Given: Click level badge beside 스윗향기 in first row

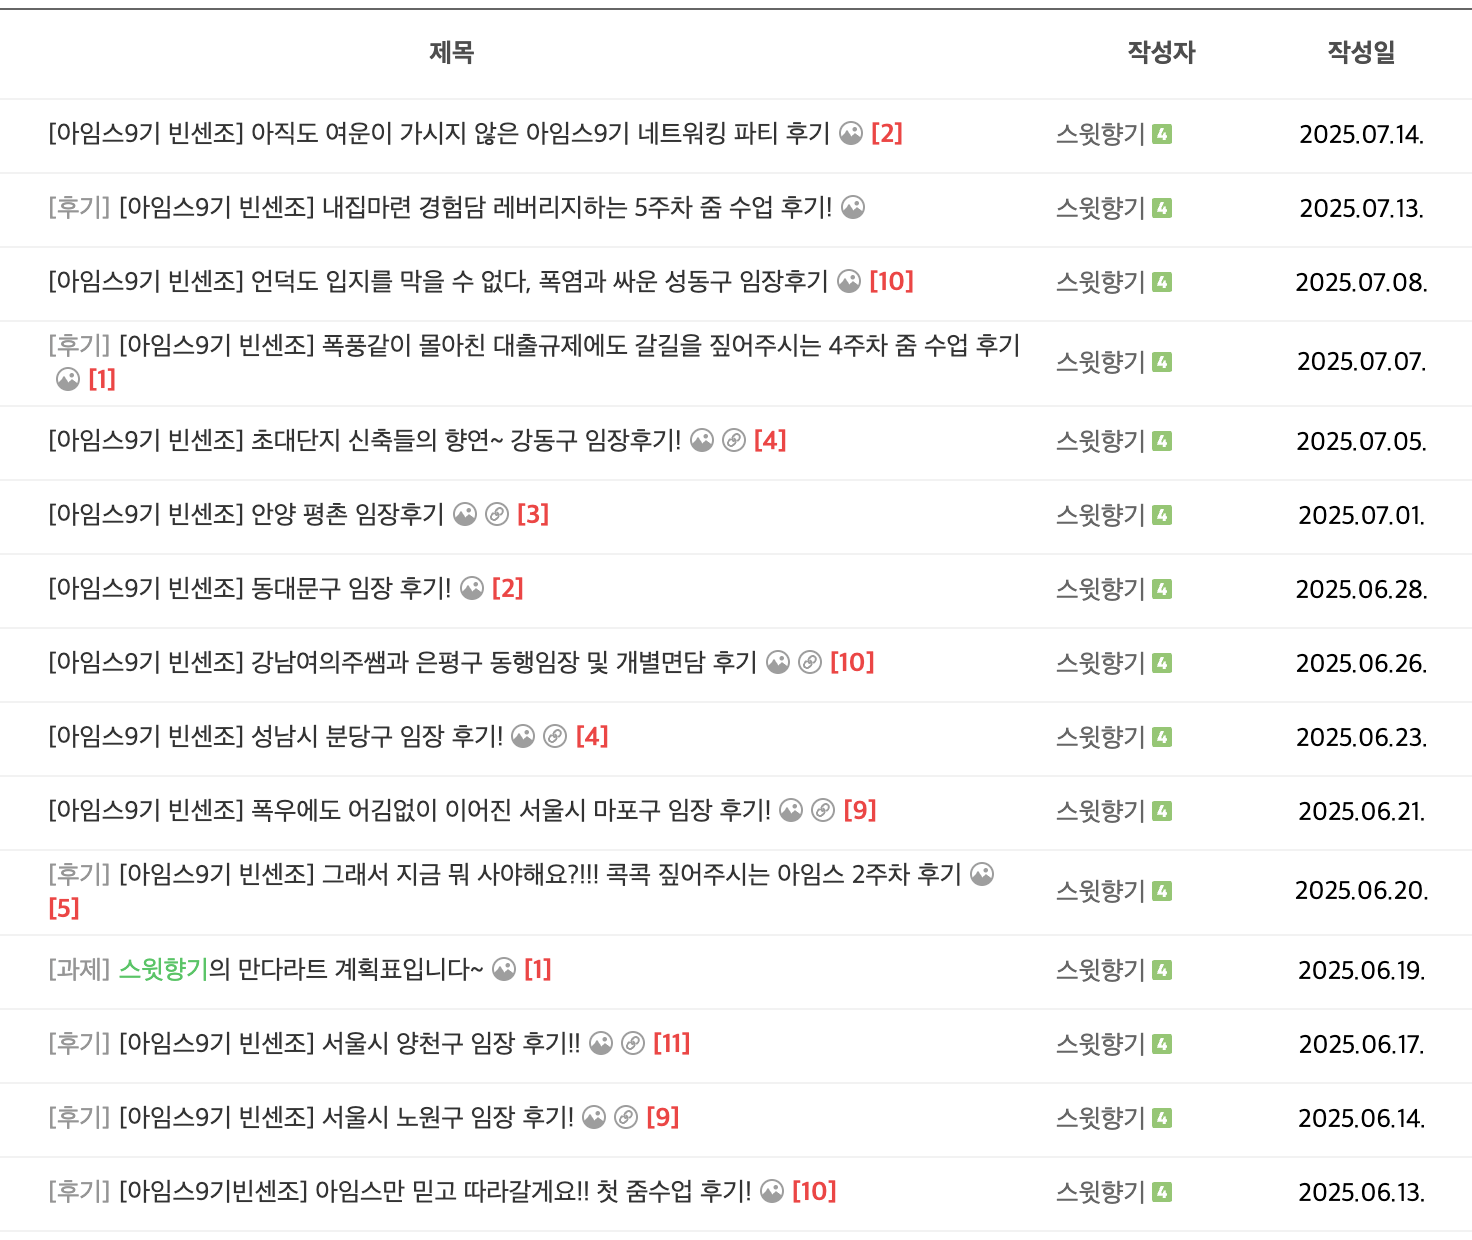Looking at the screenshot, I should pyautogui.click(x=1162, y=133).
